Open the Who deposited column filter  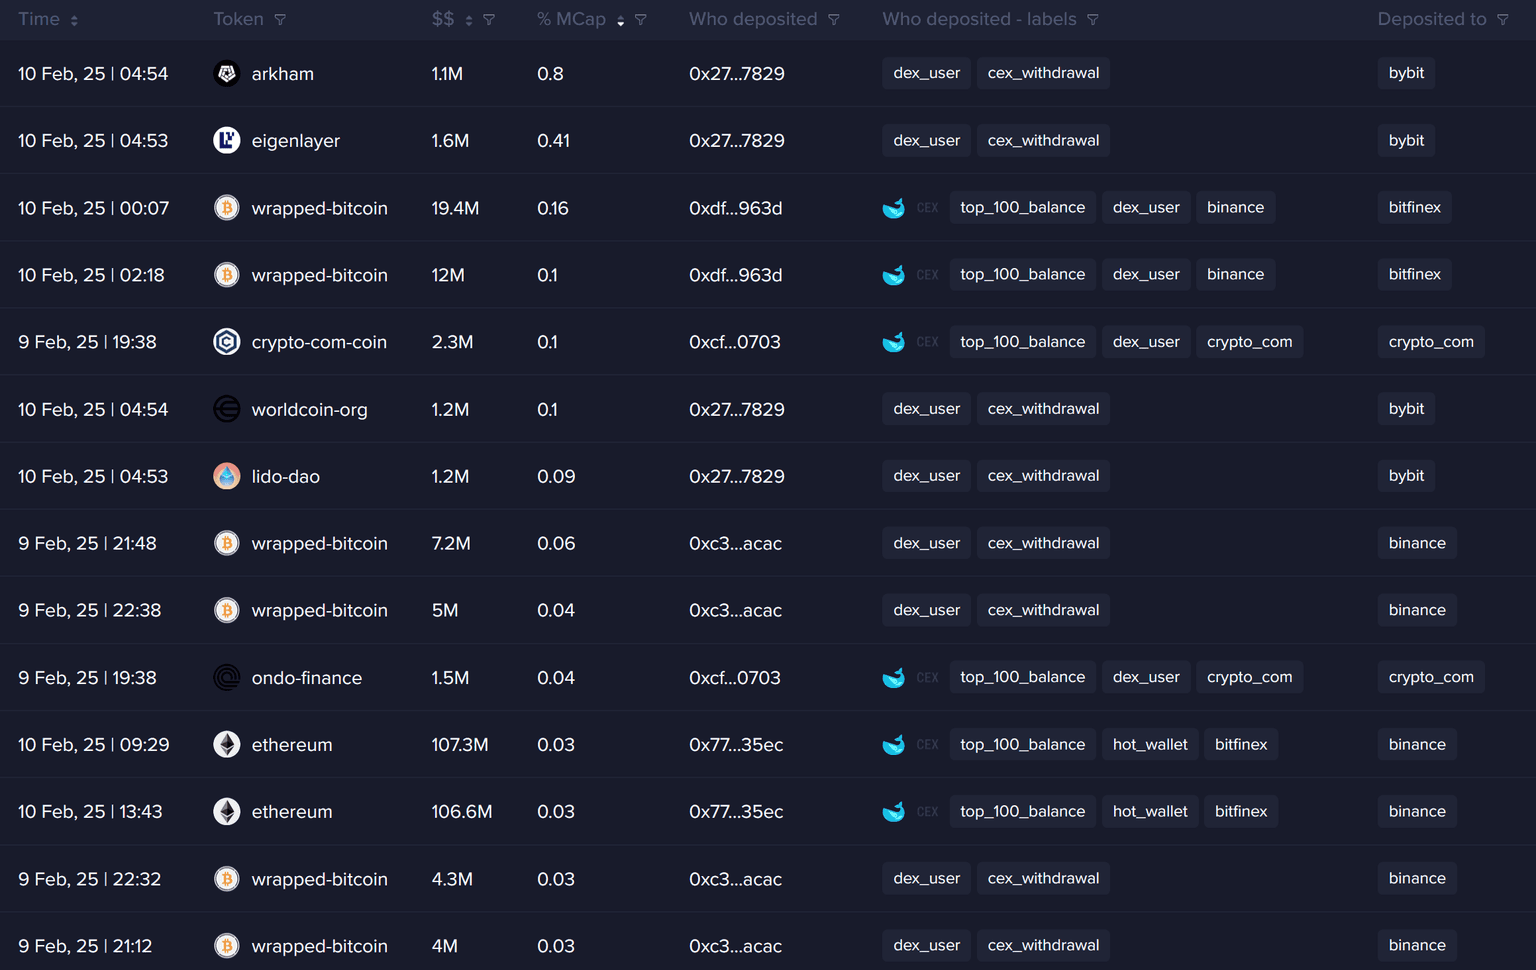tap(834, 20)
